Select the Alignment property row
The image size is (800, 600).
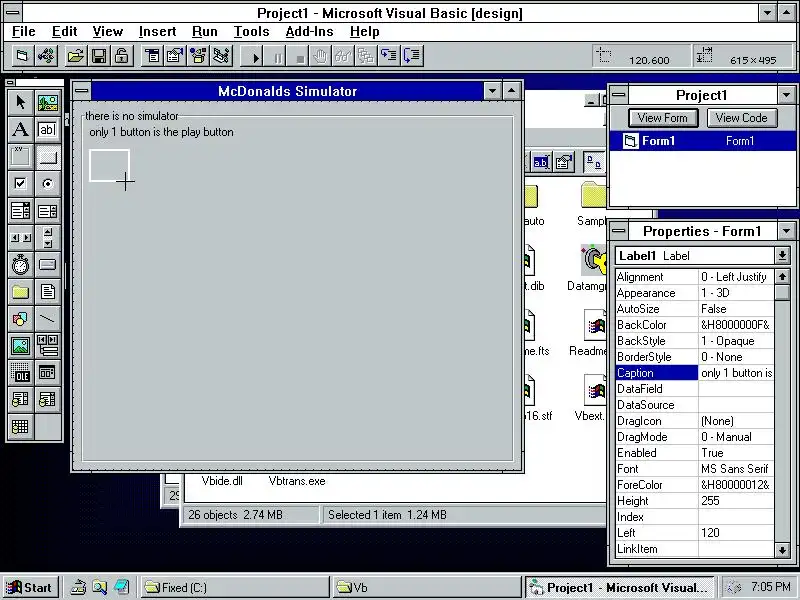point(695,277)
